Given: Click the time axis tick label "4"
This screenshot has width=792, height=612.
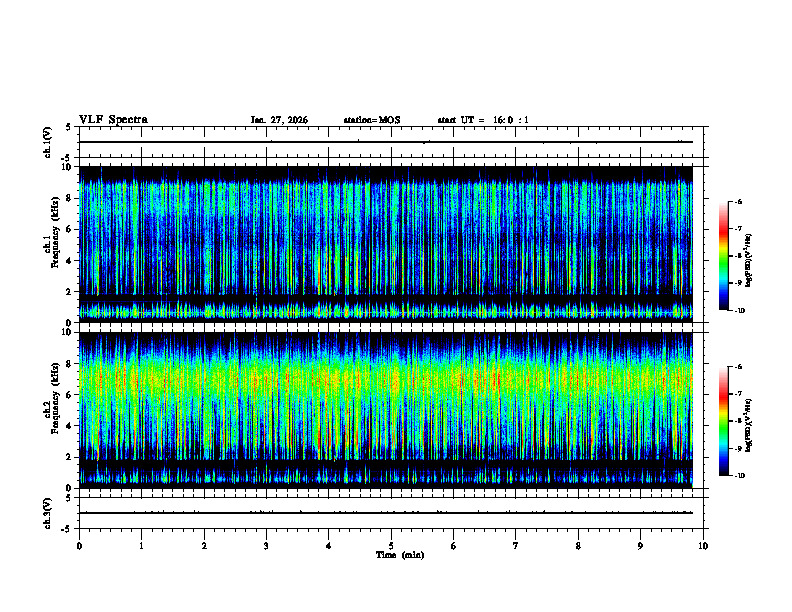Looking at the screenshot, I should [329, 546].
